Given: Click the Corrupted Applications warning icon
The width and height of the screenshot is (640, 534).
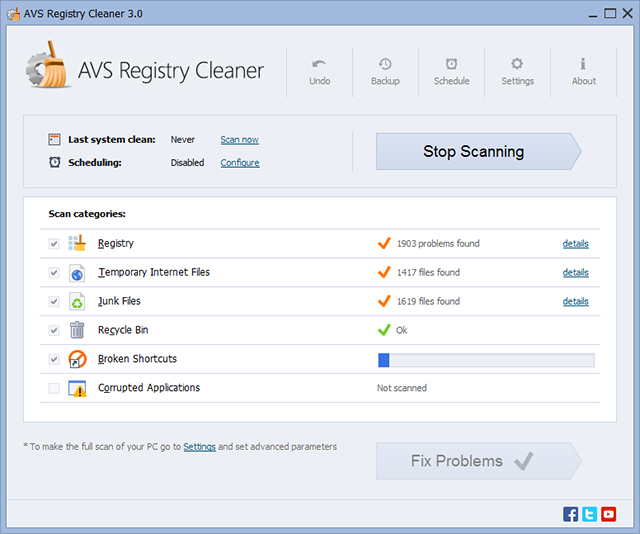Looking at the screenshot, I should pyautogui.click(x=77, y=388).
